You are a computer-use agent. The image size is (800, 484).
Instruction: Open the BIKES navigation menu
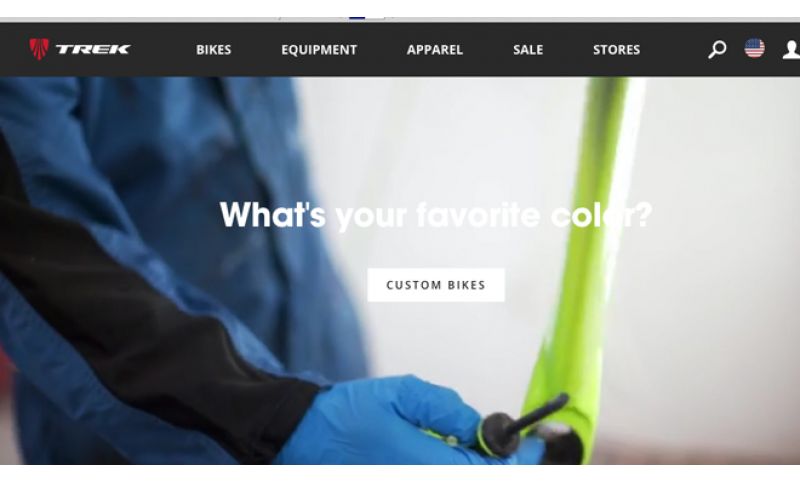(x=214, y=49)
